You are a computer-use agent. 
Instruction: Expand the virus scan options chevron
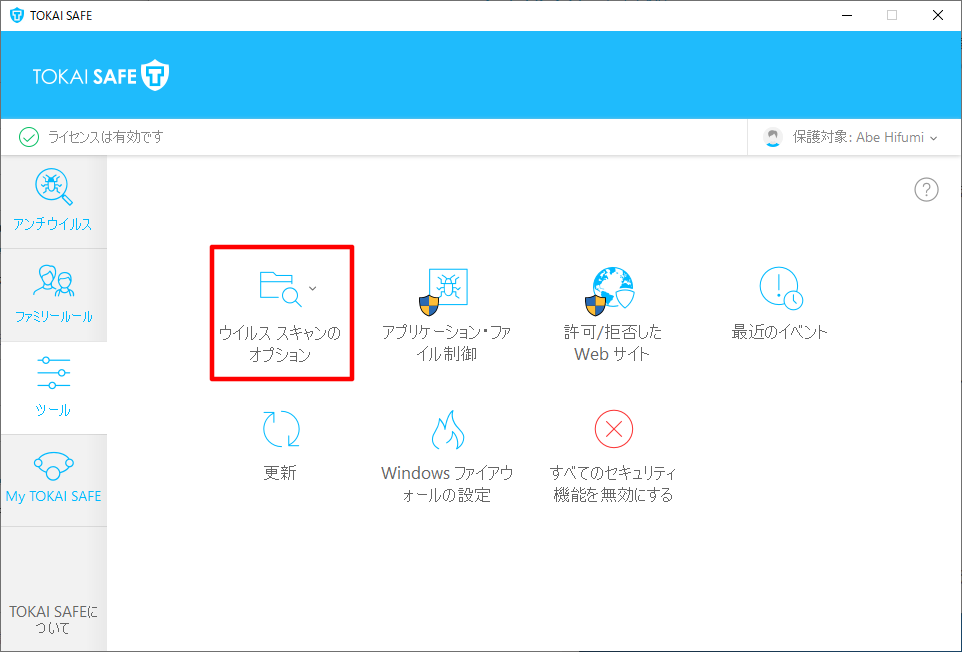coord(313,288)
